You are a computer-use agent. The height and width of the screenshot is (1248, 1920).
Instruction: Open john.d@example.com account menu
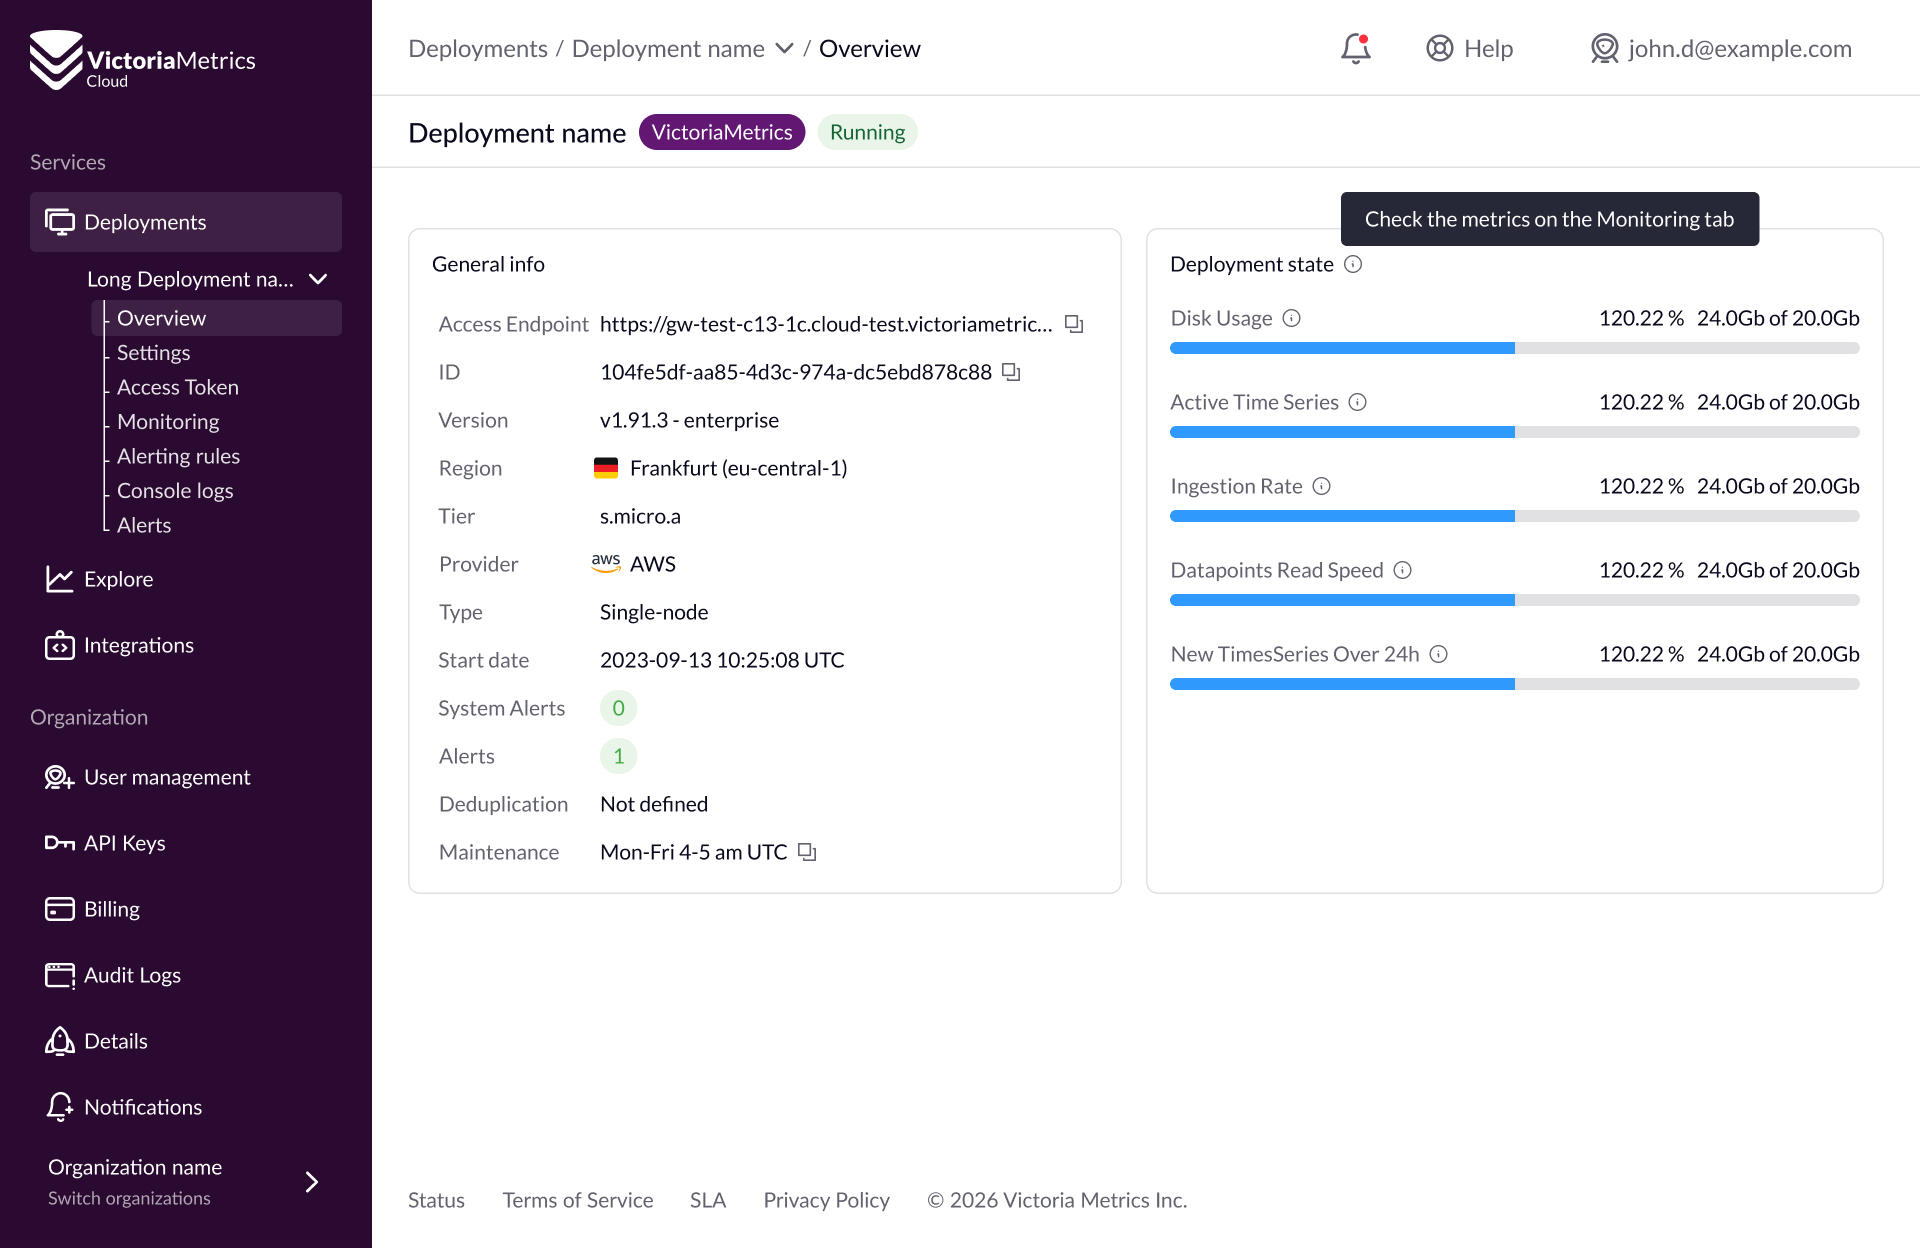1721,48
